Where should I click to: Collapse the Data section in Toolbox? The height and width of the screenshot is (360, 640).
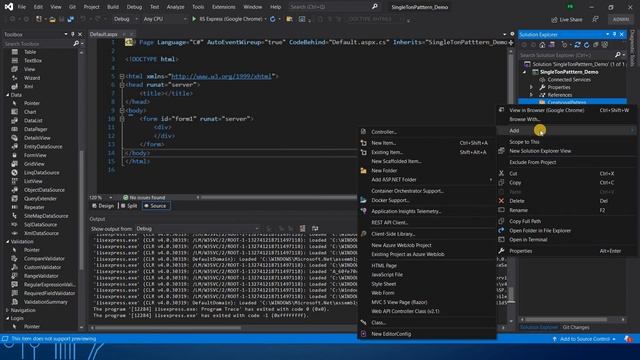click(x=7, y=95)
